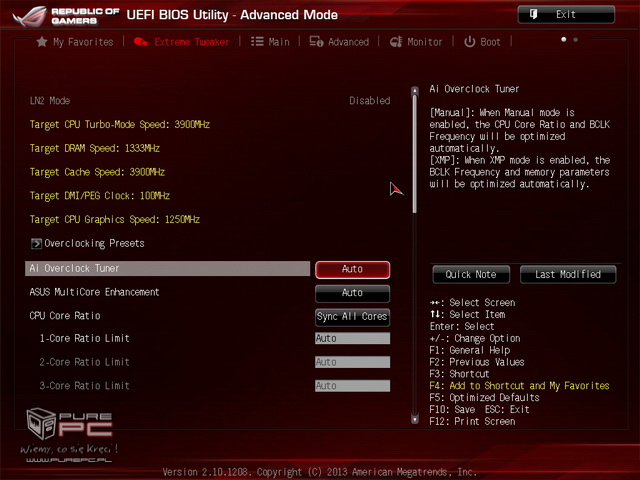
Task: Click Target CPU Graphics Speed text
Action: 115,220
